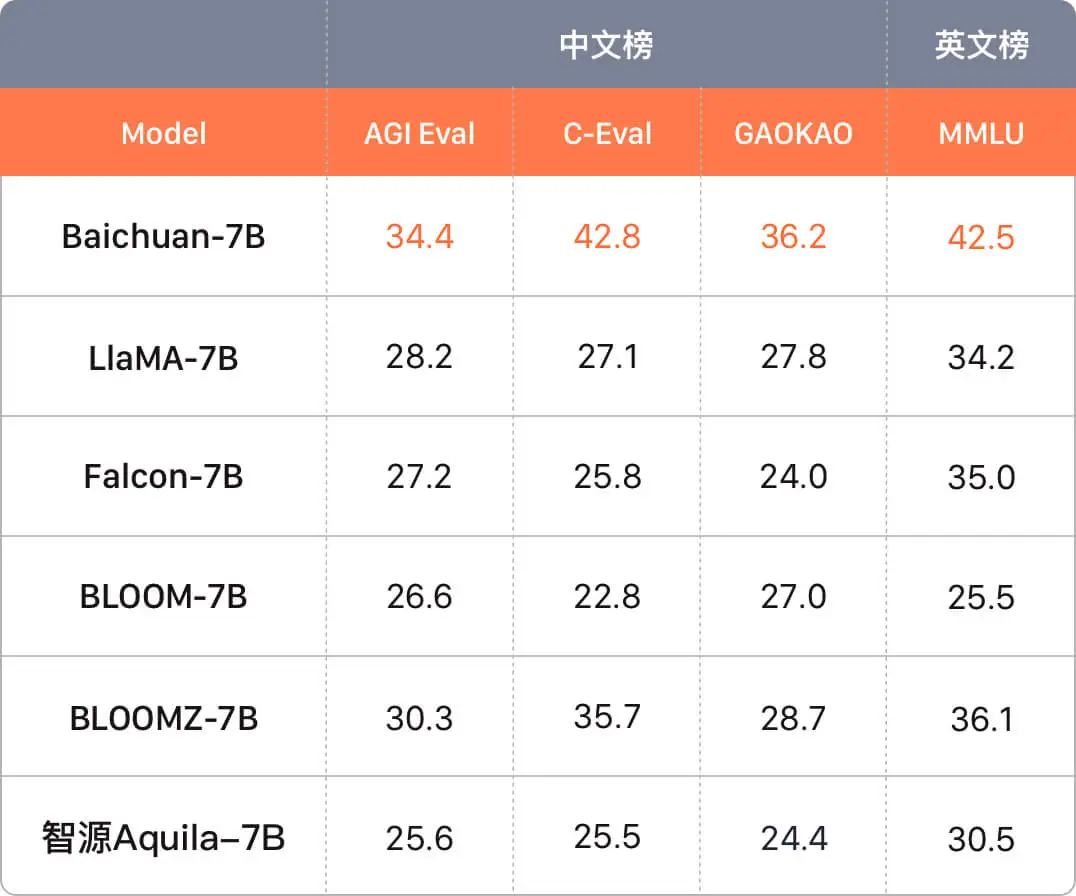This screenshot has height=896, width=1076.
Task: Click Baichuan-7B's AGI Eval score 34.4
Action: (x=419, y=236)
